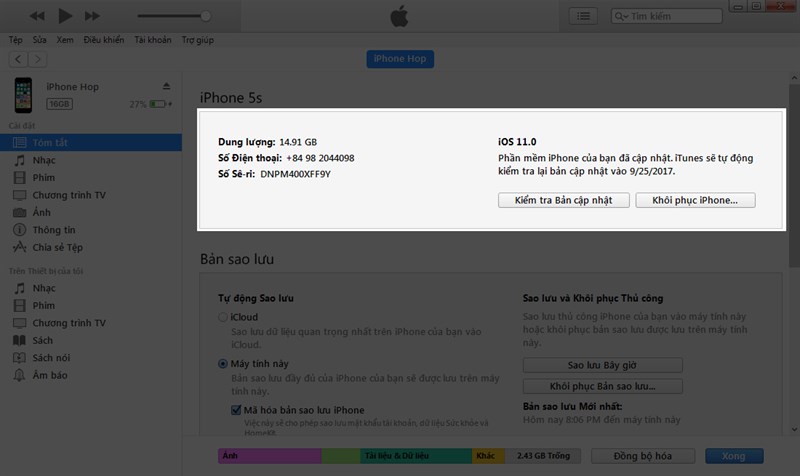This screenshot has height=476, width=800.
Task: Go forward with the right arrow
Action: pos(37,59)
